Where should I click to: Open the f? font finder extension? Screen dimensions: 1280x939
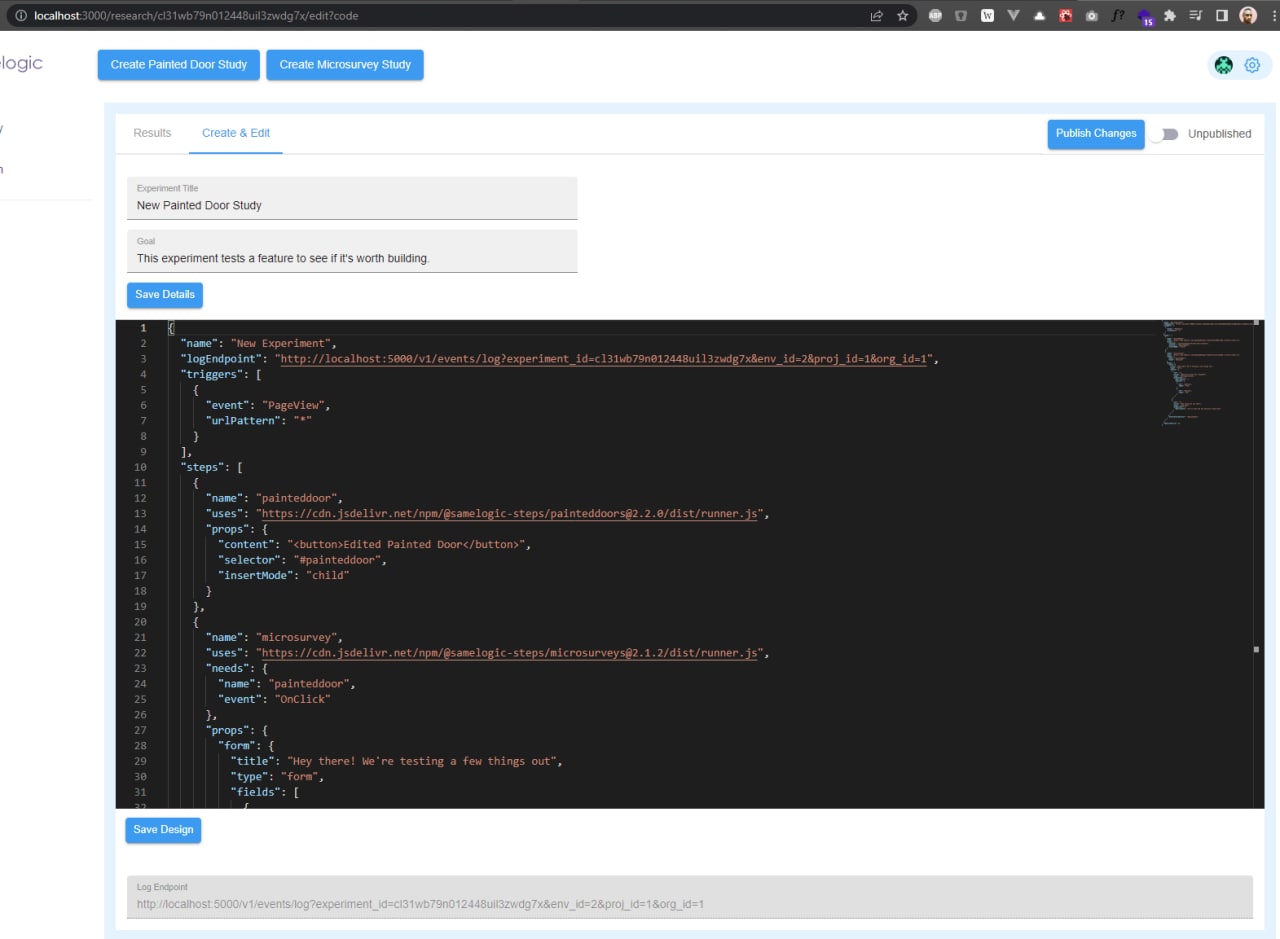point(1118,16)
